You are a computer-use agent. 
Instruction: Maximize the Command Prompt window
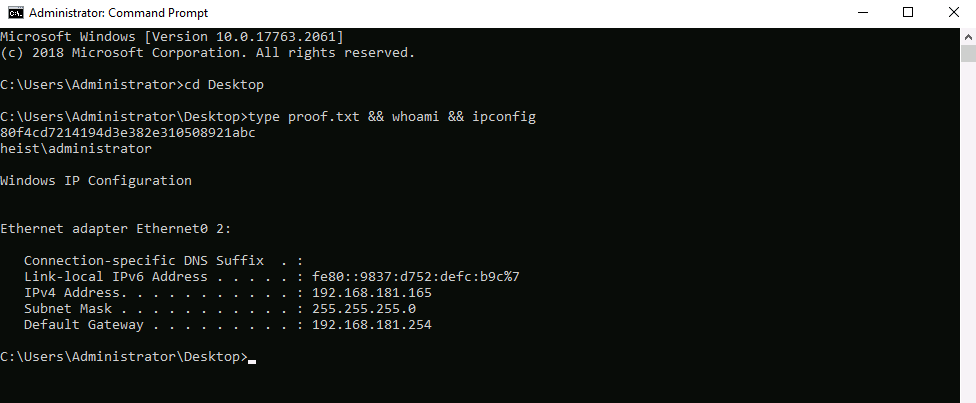tap(908, 13)
